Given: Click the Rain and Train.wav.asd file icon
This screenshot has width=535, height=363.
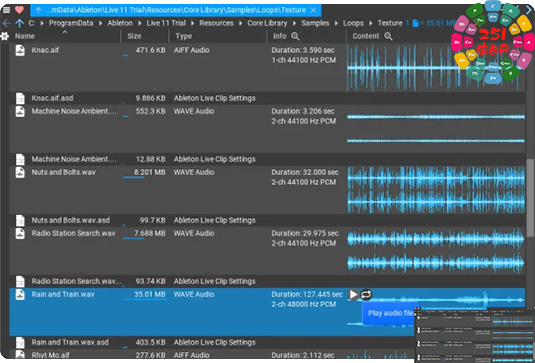Looking at the screenshot, I should point(20,343).
